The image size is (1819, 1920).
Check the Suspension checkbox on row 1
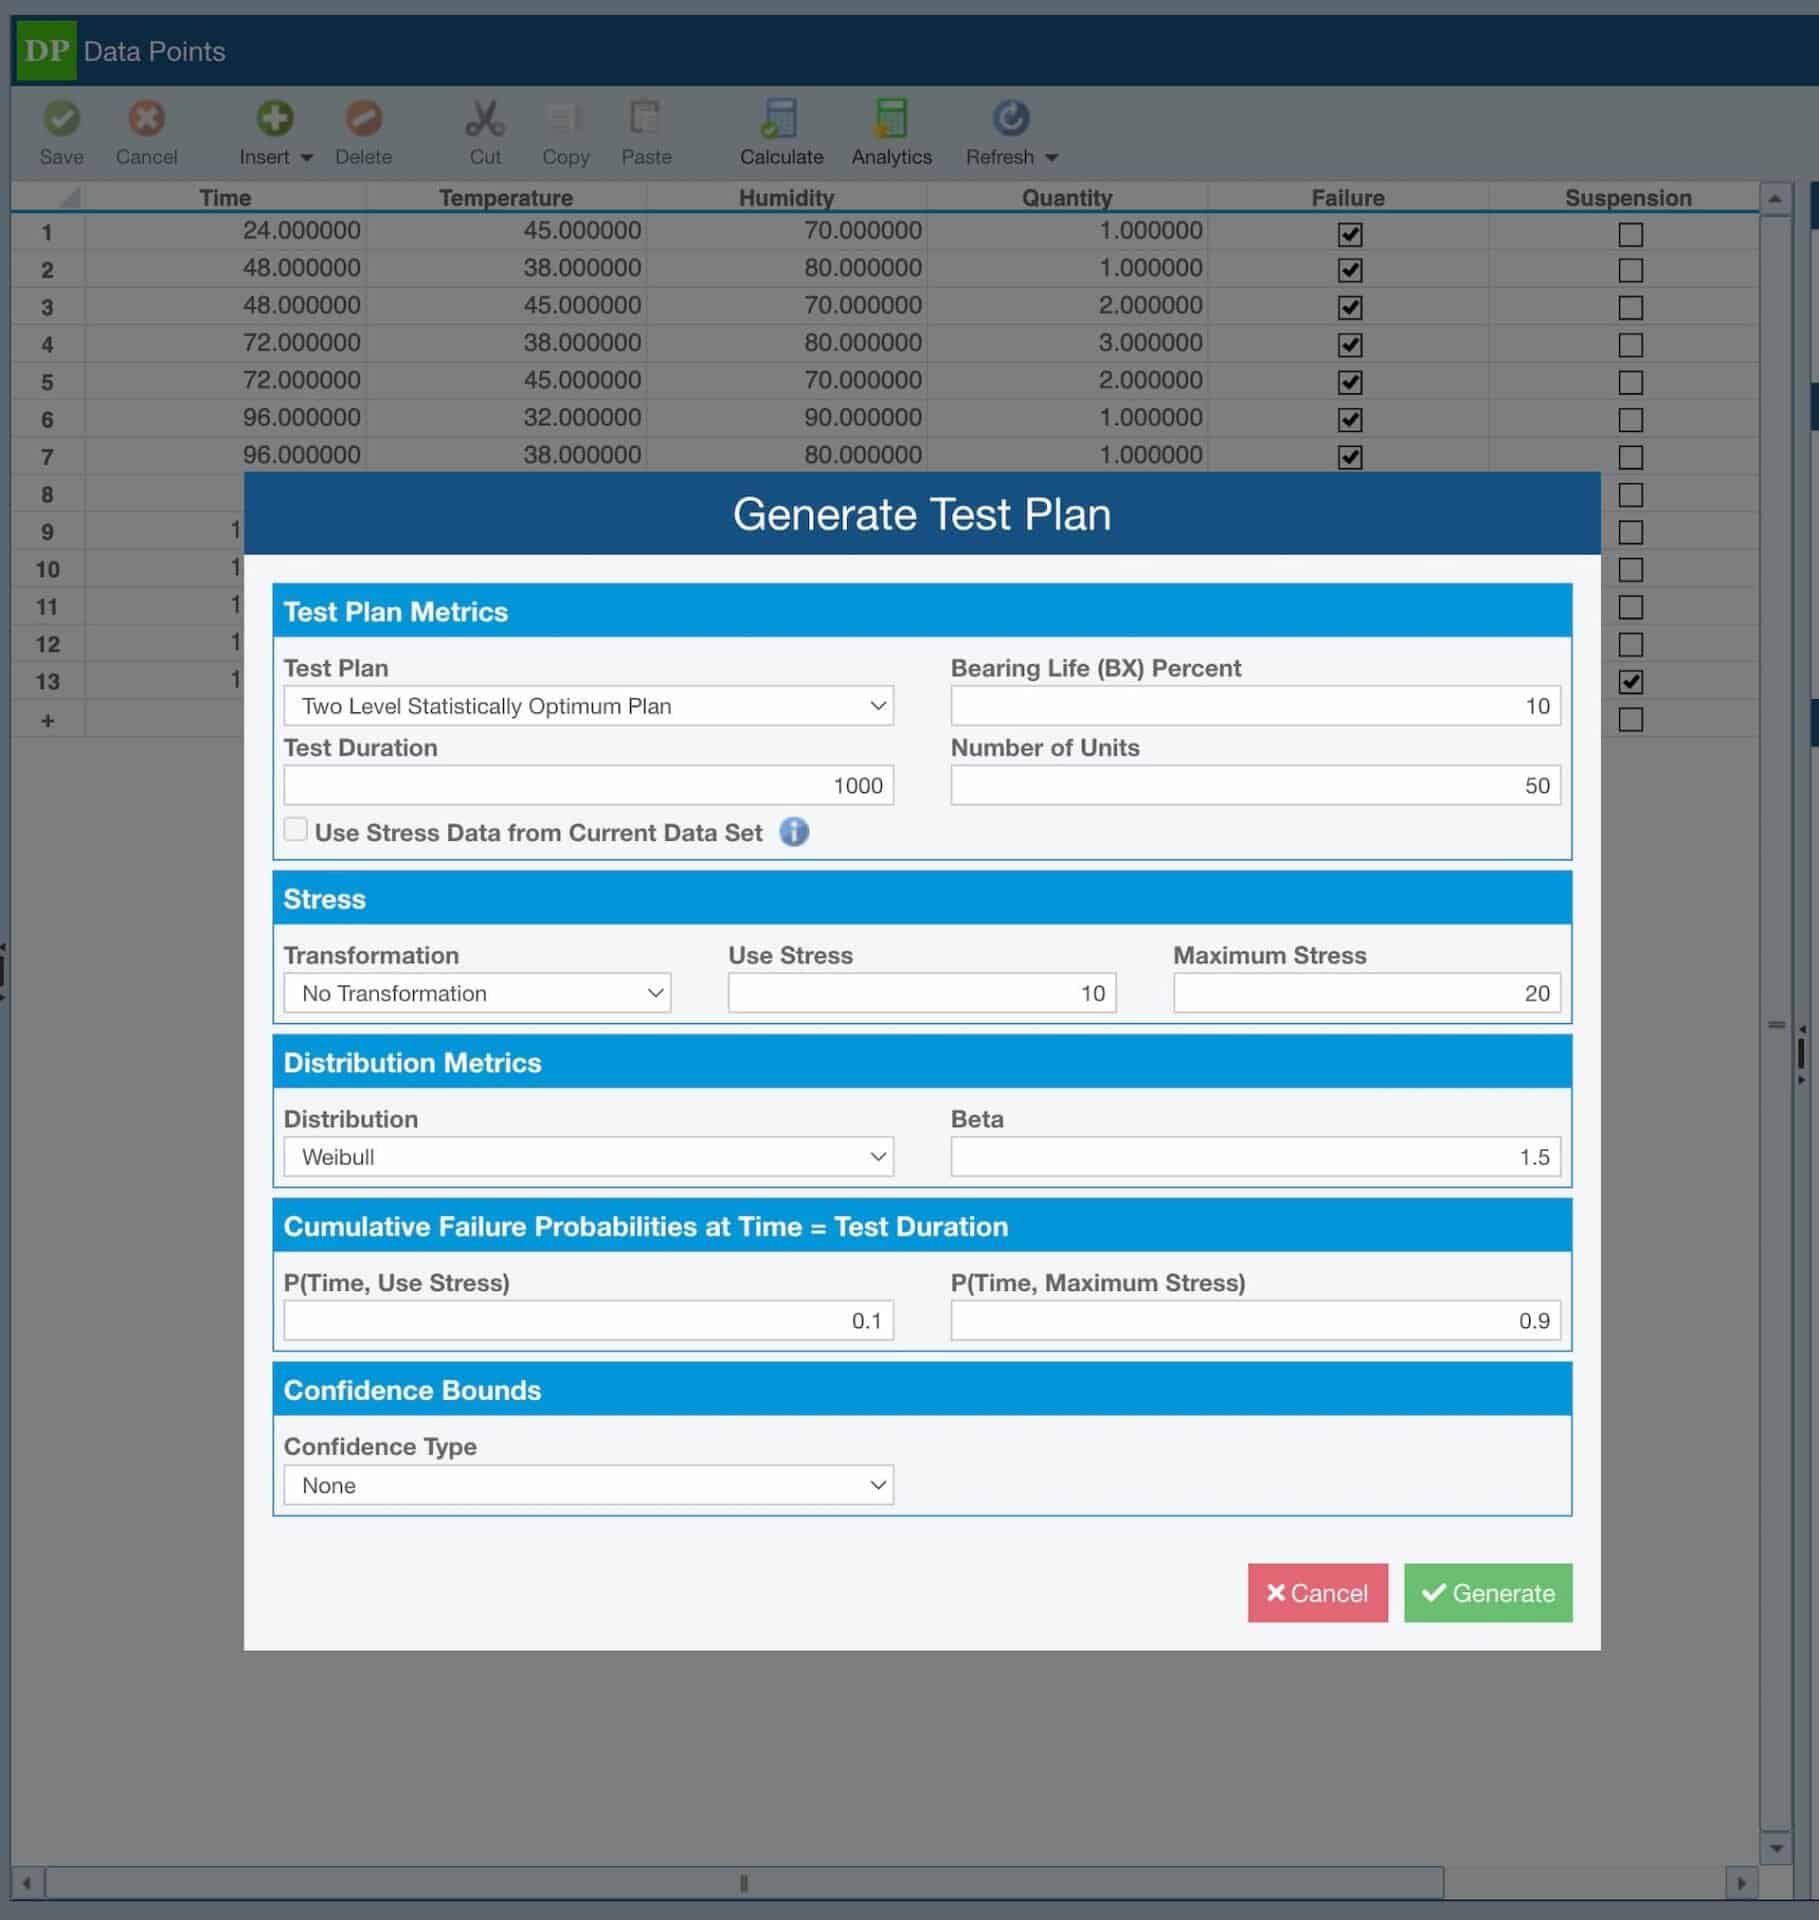[1631, 233]
